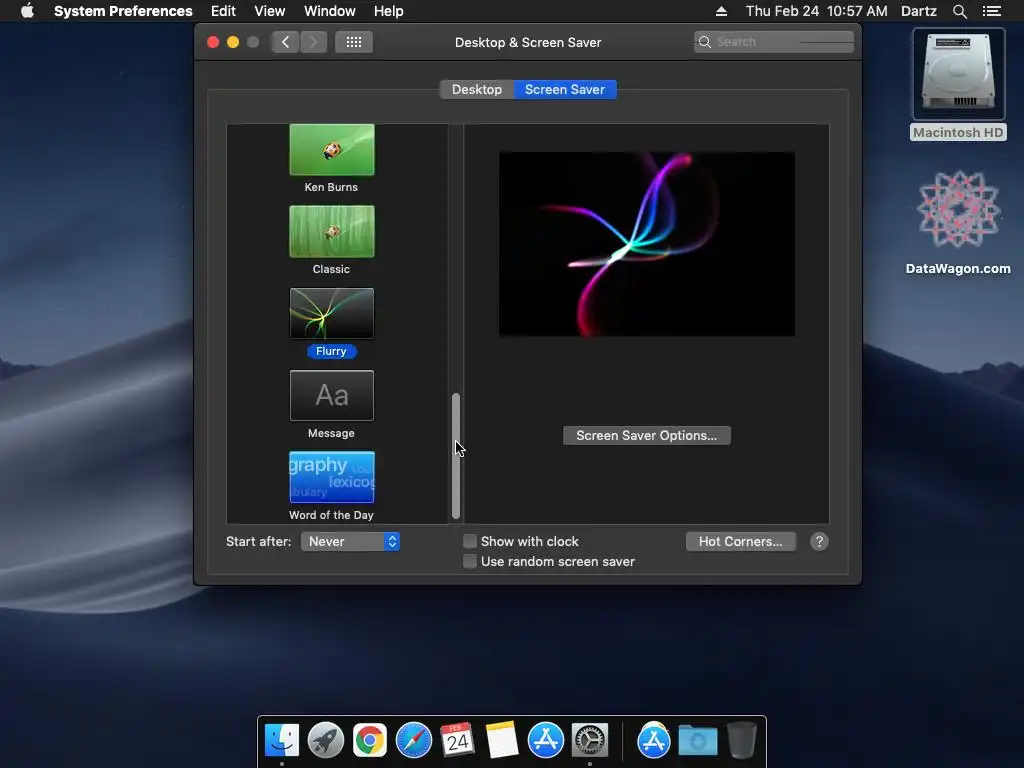The image size is (1024, 768).
Task: Open the Help menu
Action: pos(389,11)
